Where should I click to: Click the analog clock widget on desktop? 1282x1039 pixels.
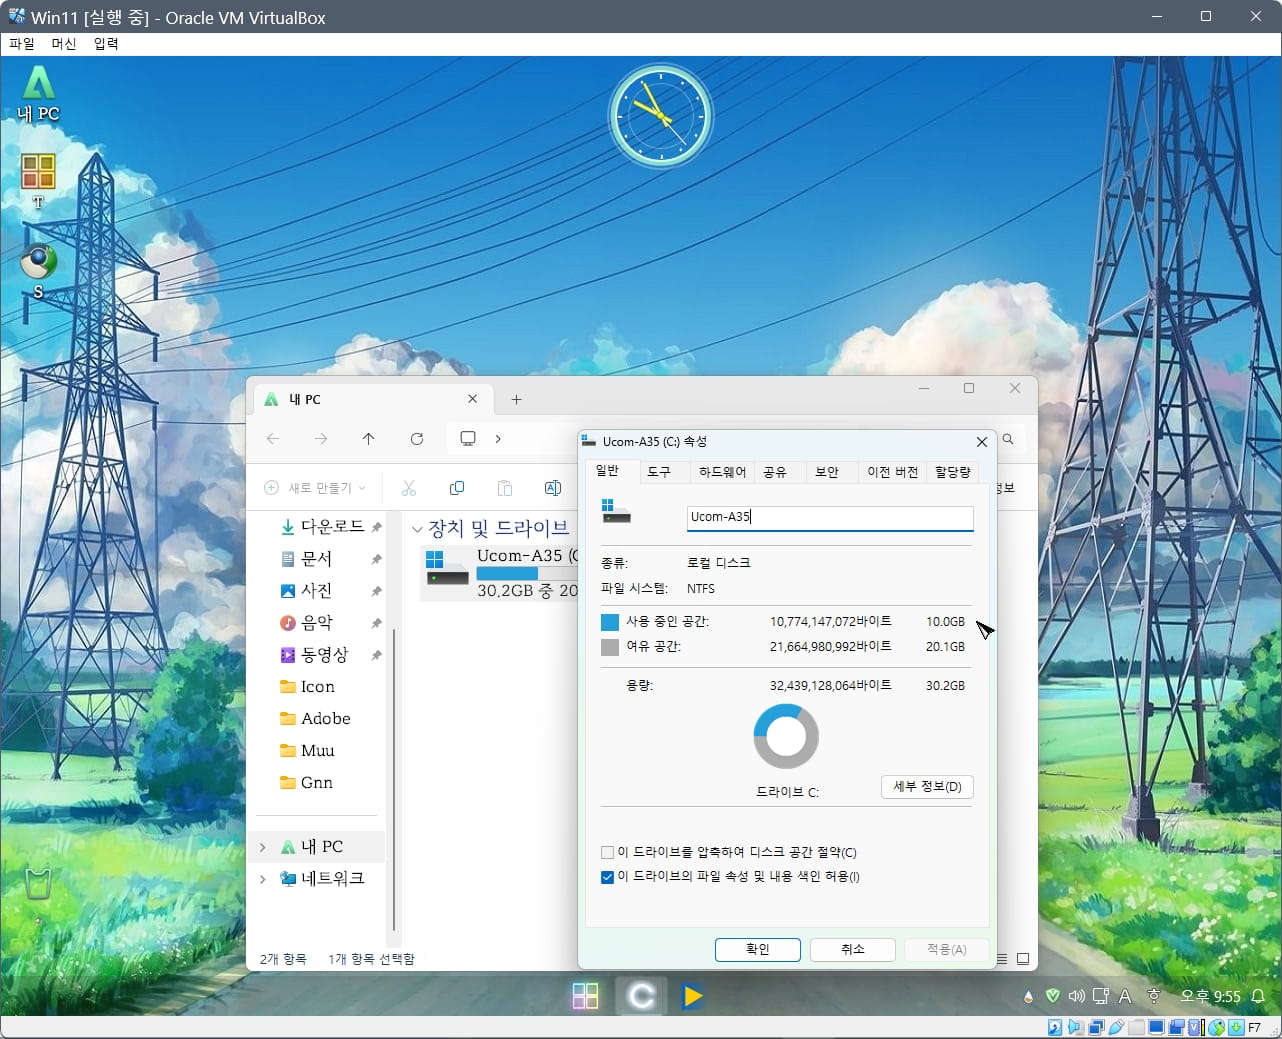[661, 116]
